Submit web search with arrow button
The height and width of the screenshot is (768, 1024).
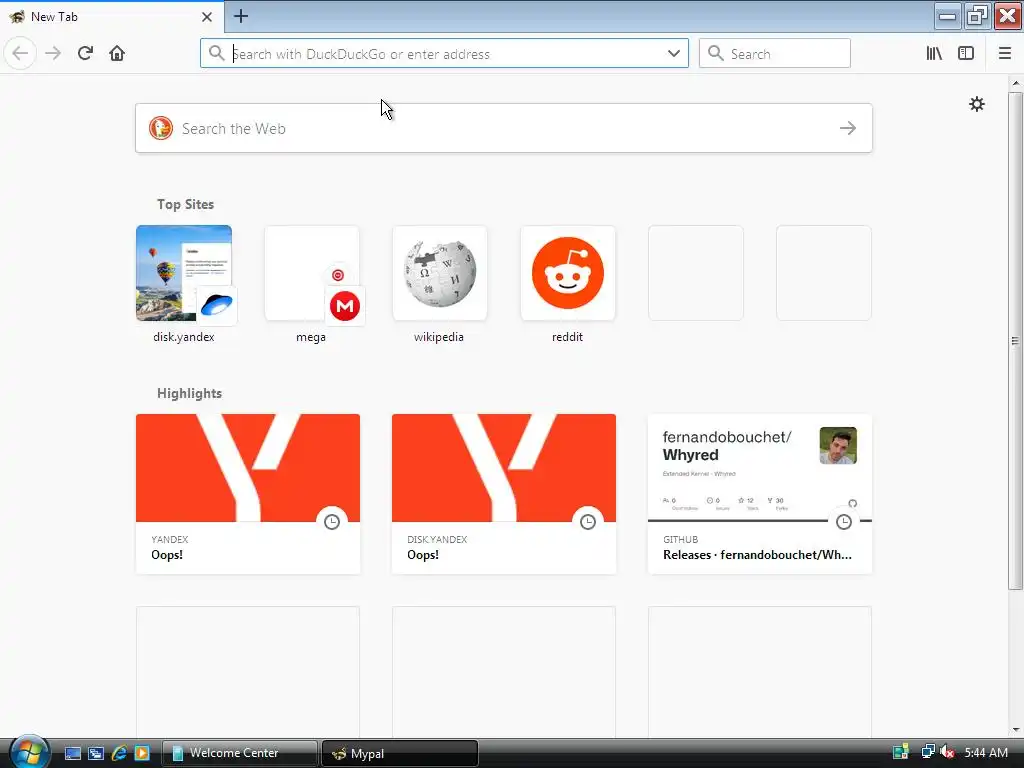point(848,128)
